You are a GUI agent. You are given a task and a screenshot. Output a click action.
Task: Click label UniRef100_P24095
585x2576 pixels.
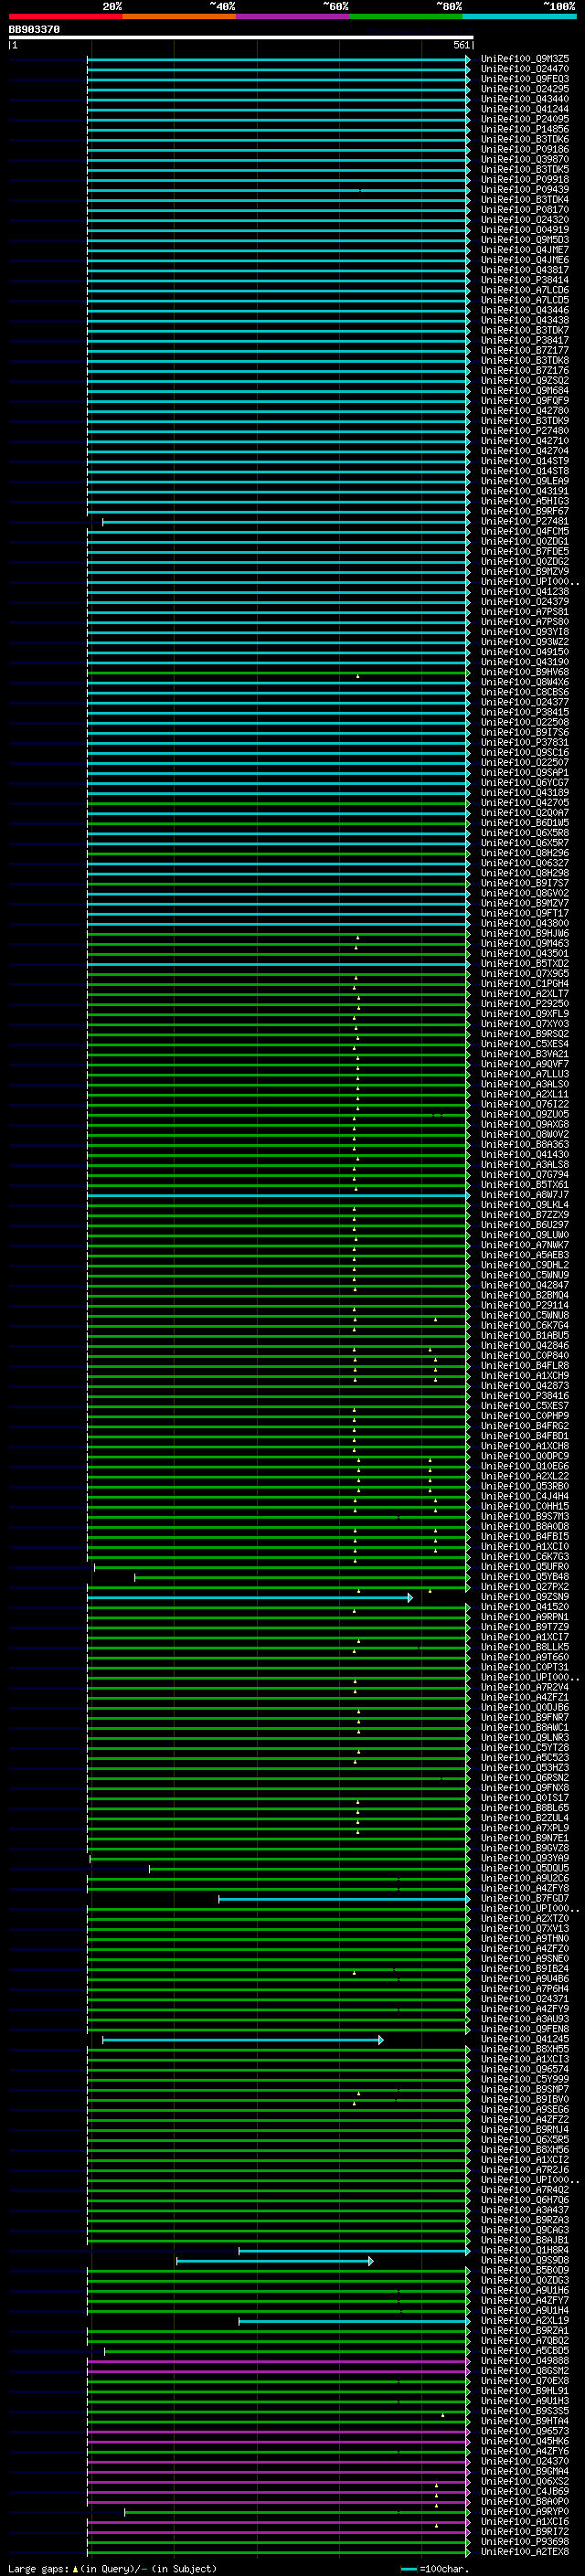(525, 119)
